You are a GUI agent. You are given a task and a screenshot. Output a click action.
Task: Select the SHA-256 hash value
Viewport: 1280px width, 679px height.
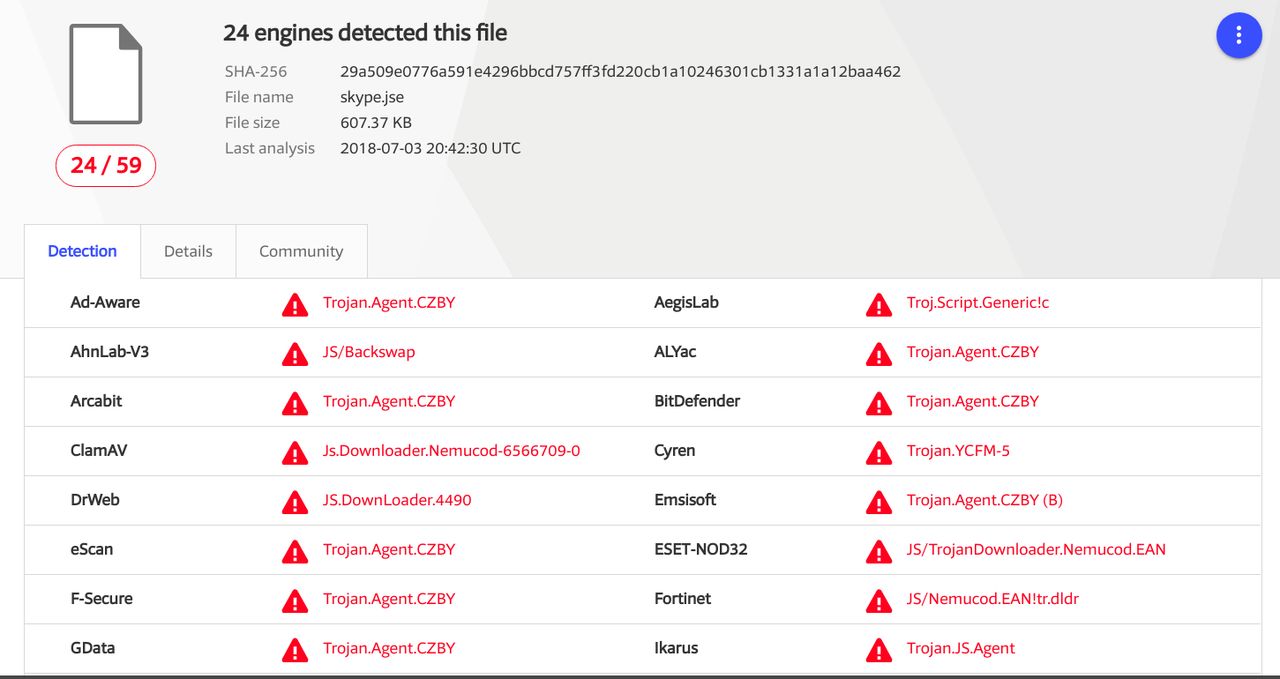620,71
